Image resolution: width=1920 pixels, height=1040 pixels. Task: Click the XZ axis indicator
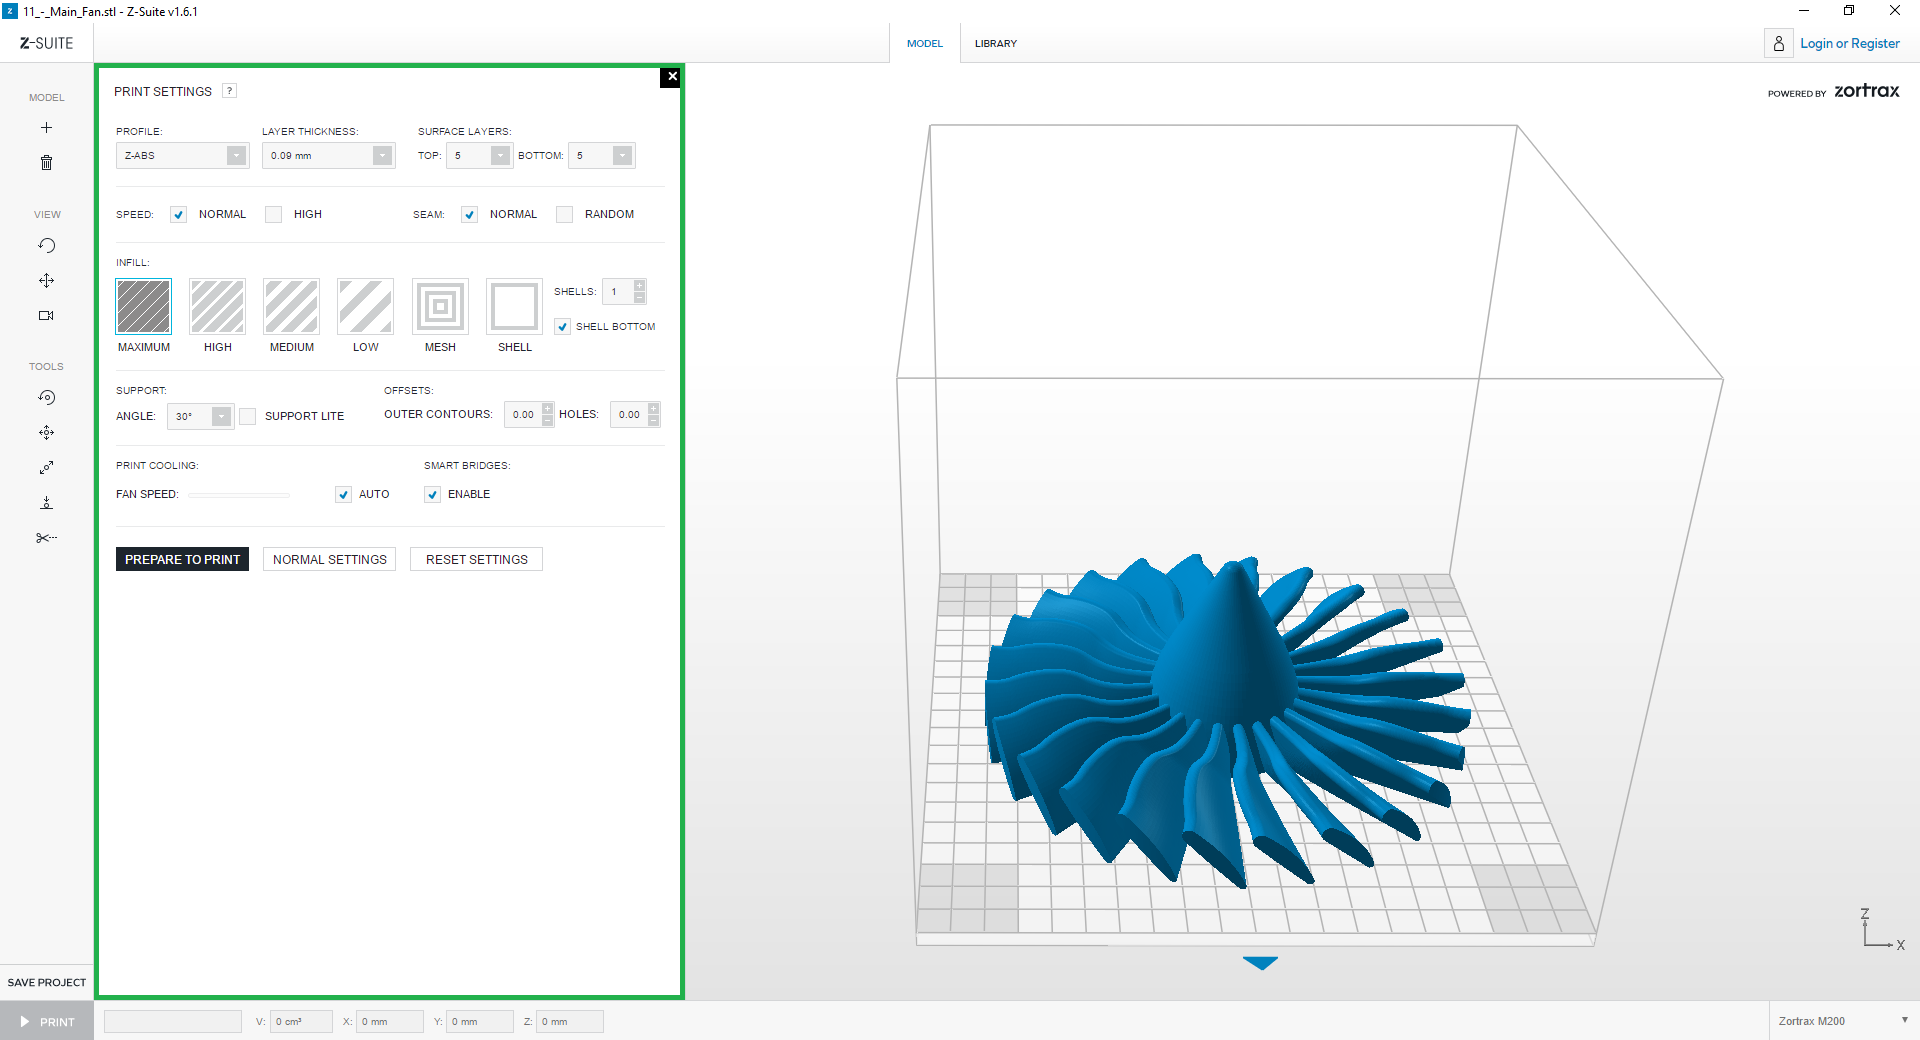(1882, 929)
